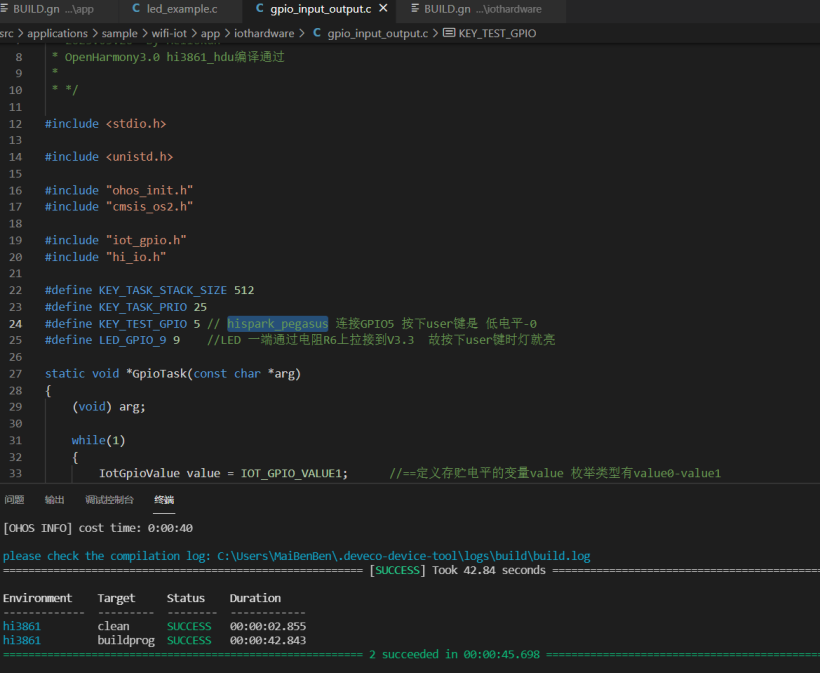Click the highlighted hispark_pegasus text on line 24

277,324
